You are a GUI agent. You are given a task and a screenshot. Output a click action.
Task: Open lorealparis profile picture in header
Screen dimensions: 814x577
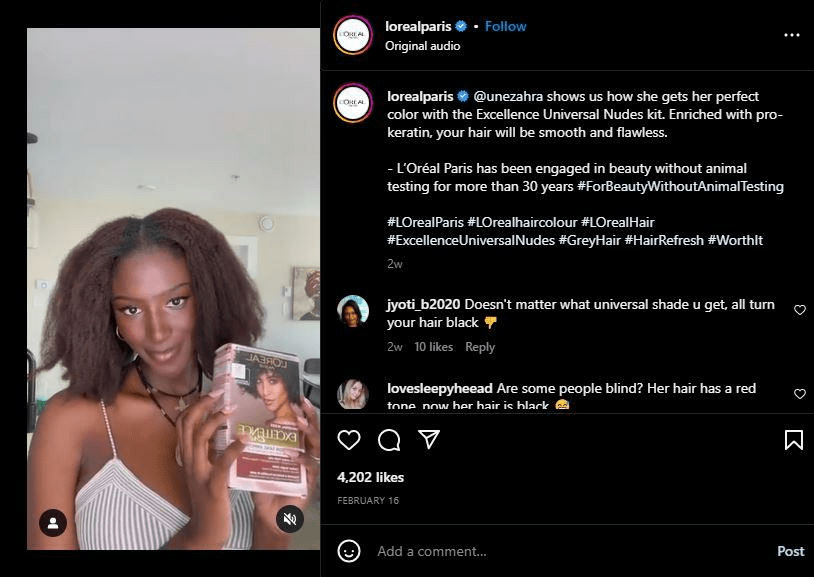(353, 35)
